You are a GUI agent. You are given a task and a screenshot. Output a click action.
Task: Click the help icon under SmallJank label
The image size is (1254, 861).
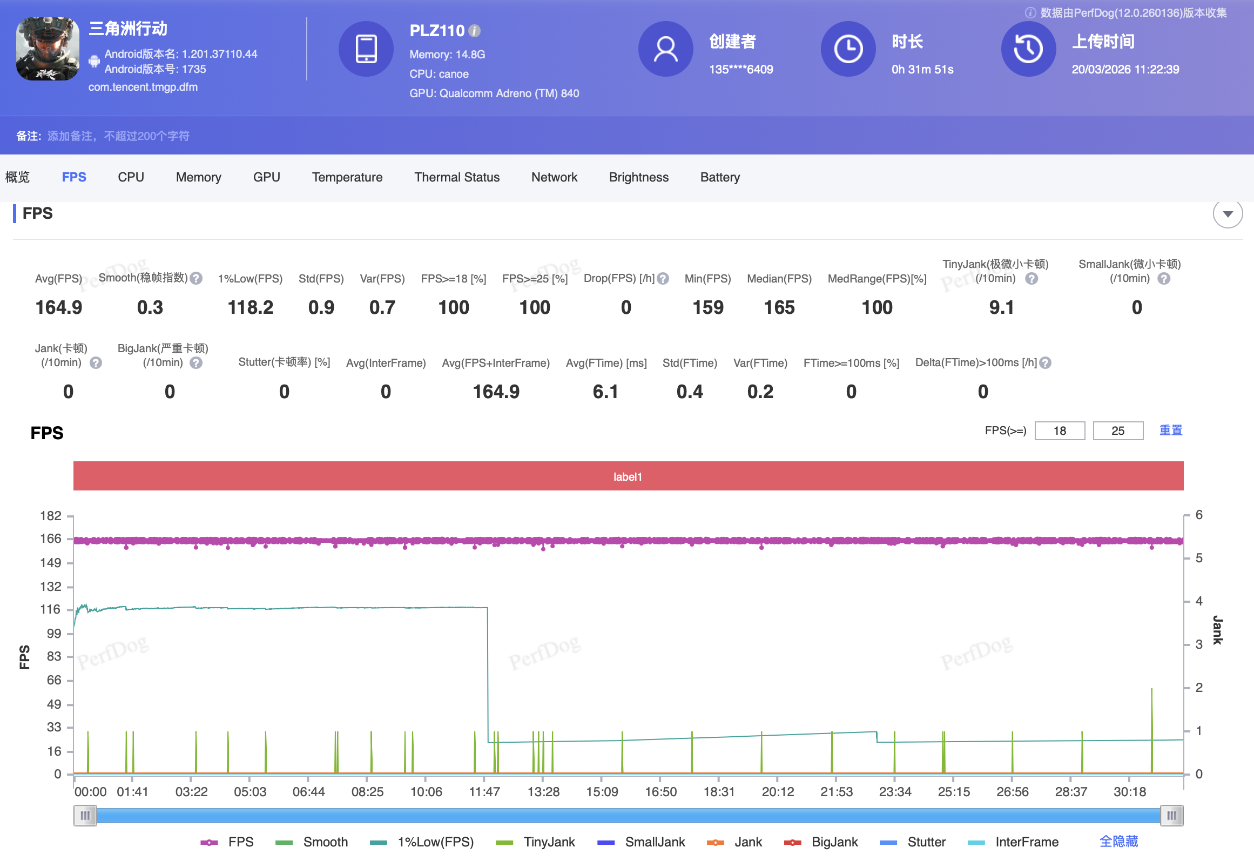tap(1163, 279)
